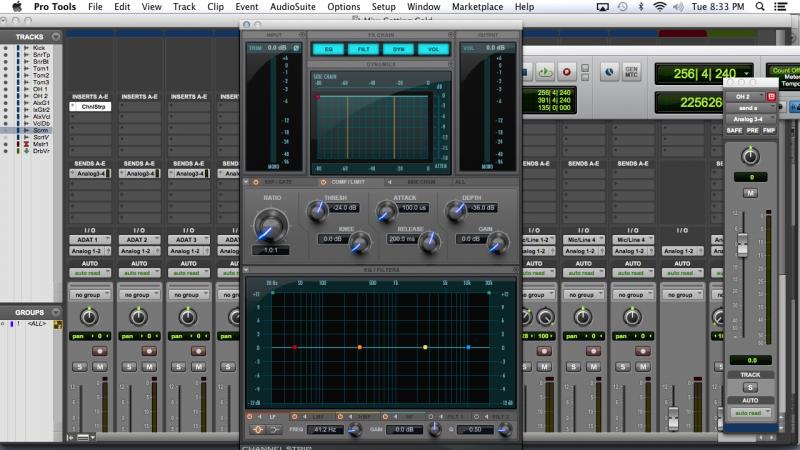Toggle the DYN module in FX chain
This screenshot has width=800, height=450.
point(398,49)
